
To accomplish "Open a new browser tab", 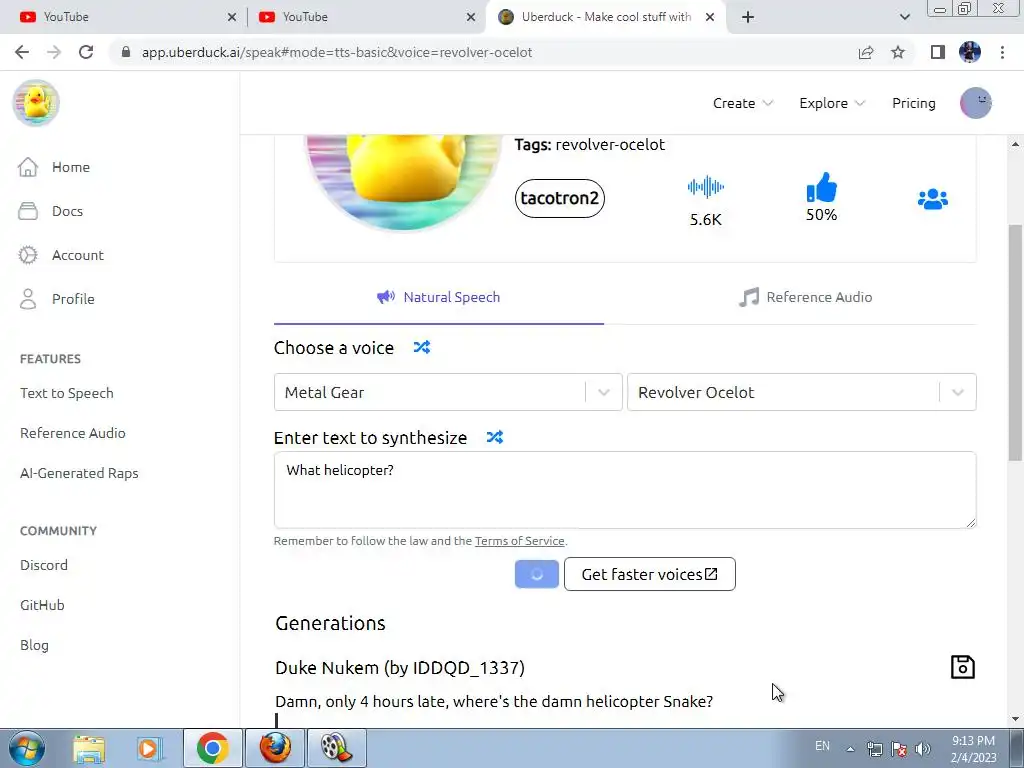I will (x=748, y=17).
